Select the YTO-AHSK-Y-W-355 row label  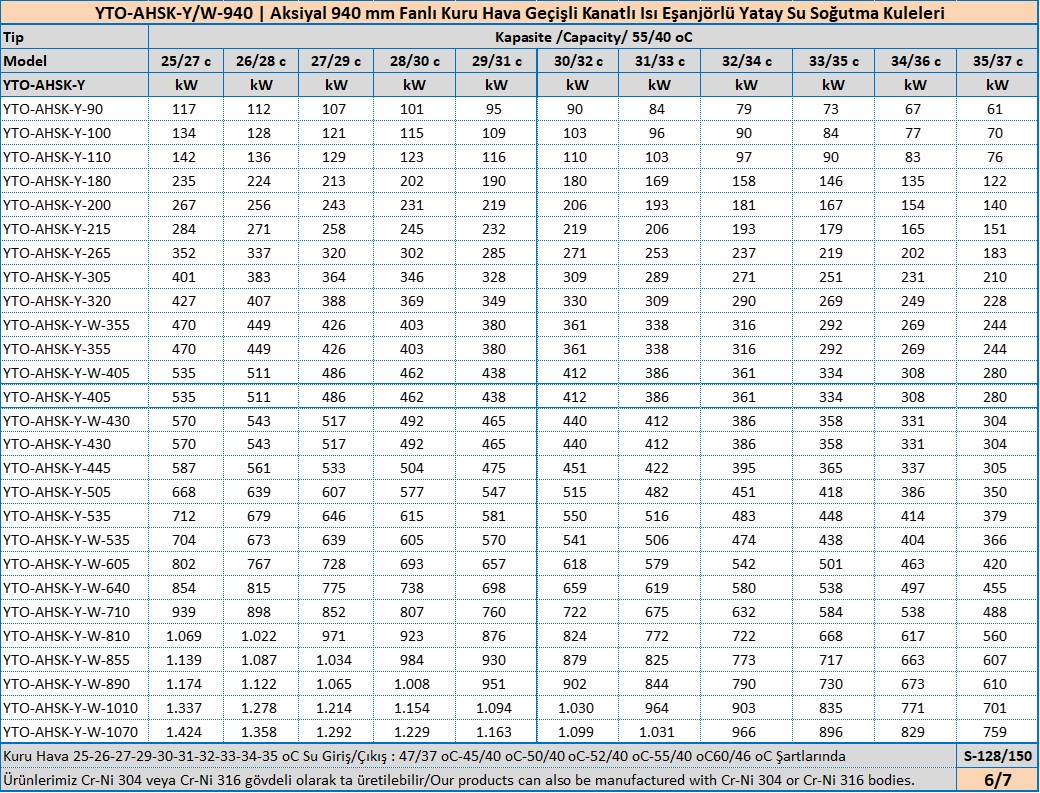click(x=66, y=325)
